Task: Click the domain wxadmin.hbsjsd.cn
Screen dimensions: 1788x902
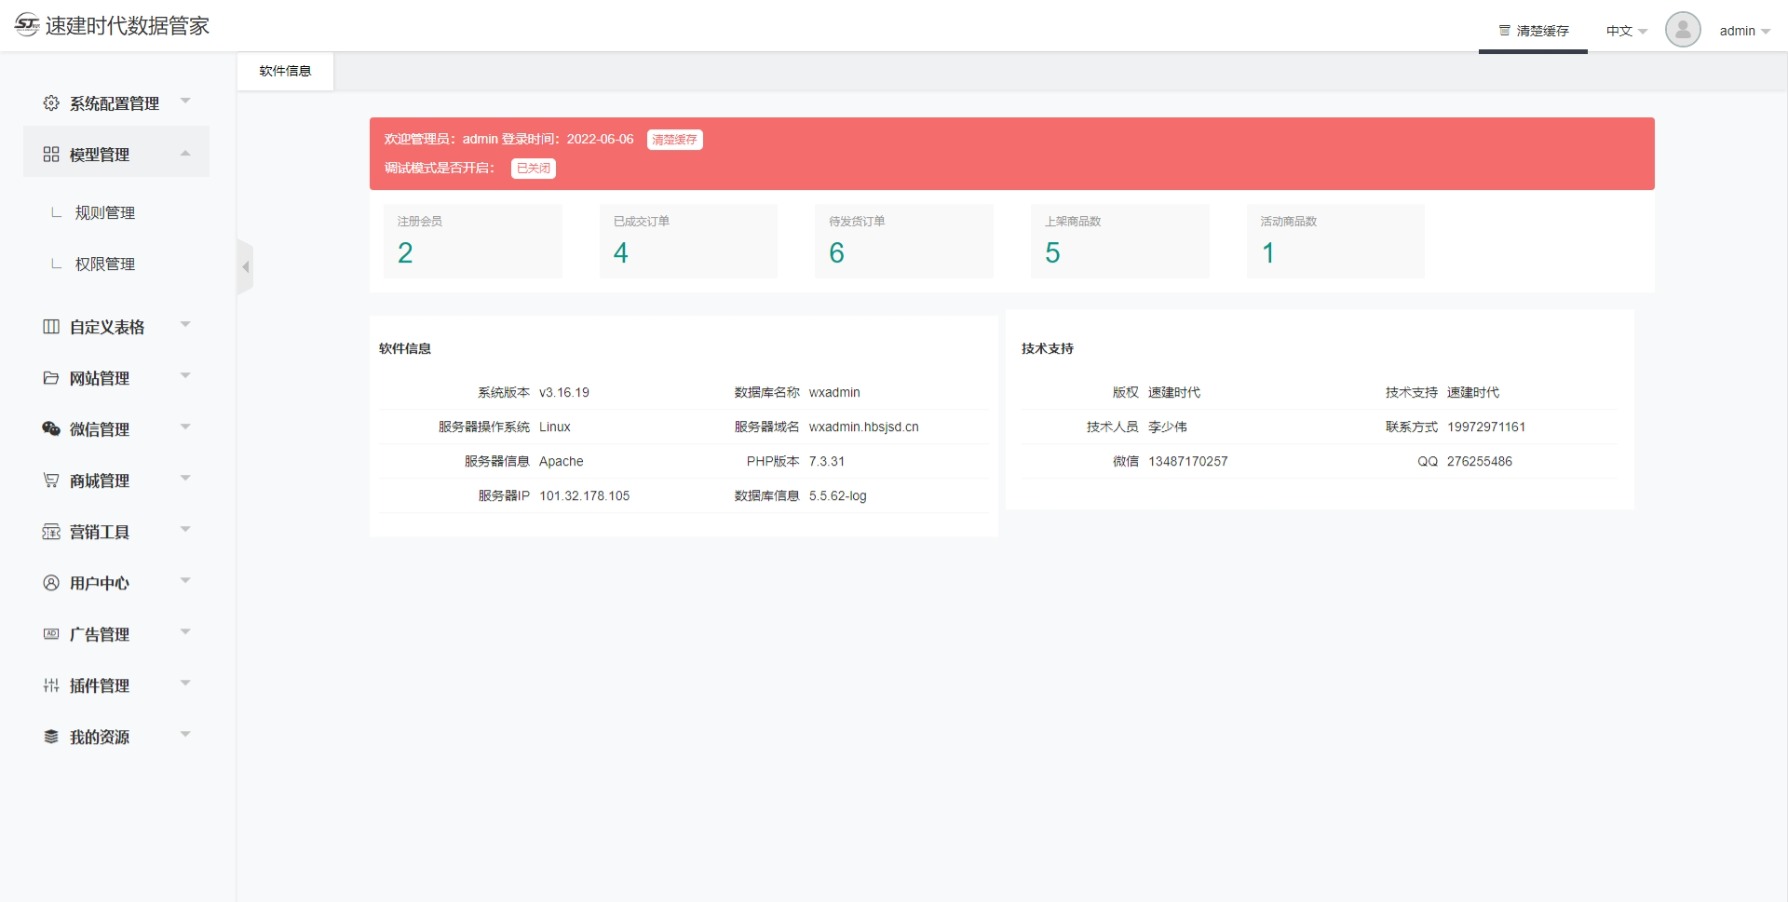Action: 864,427
